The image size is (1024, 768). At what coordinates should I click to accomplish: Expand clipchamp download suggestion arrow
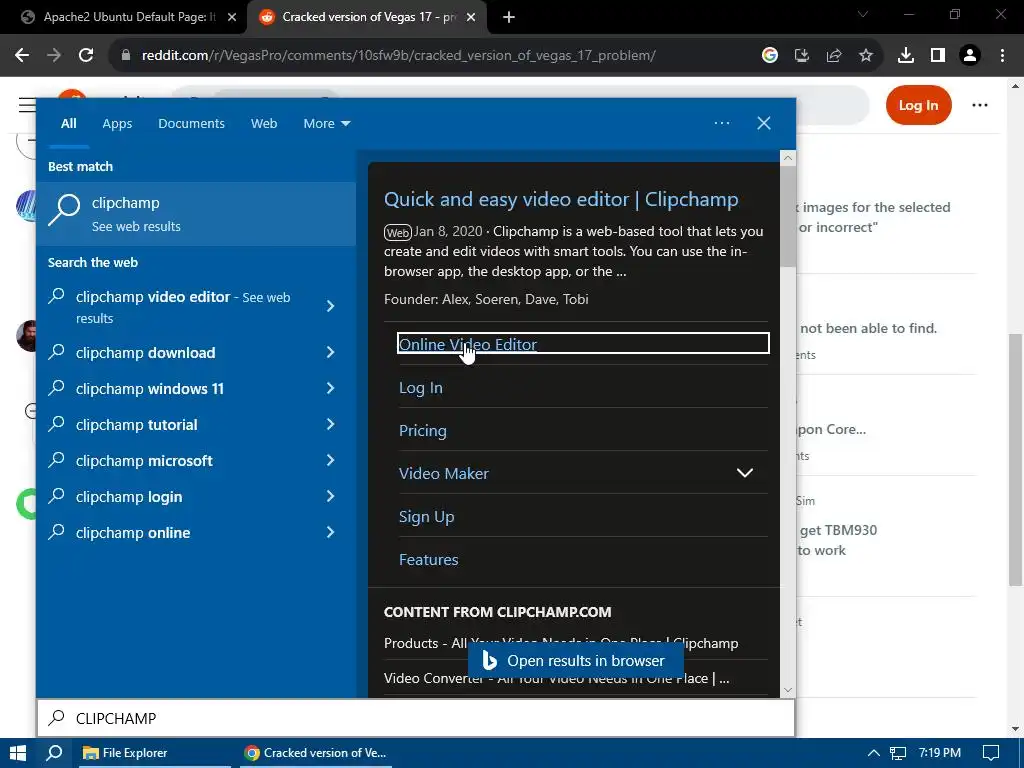[x=330, y=353]
